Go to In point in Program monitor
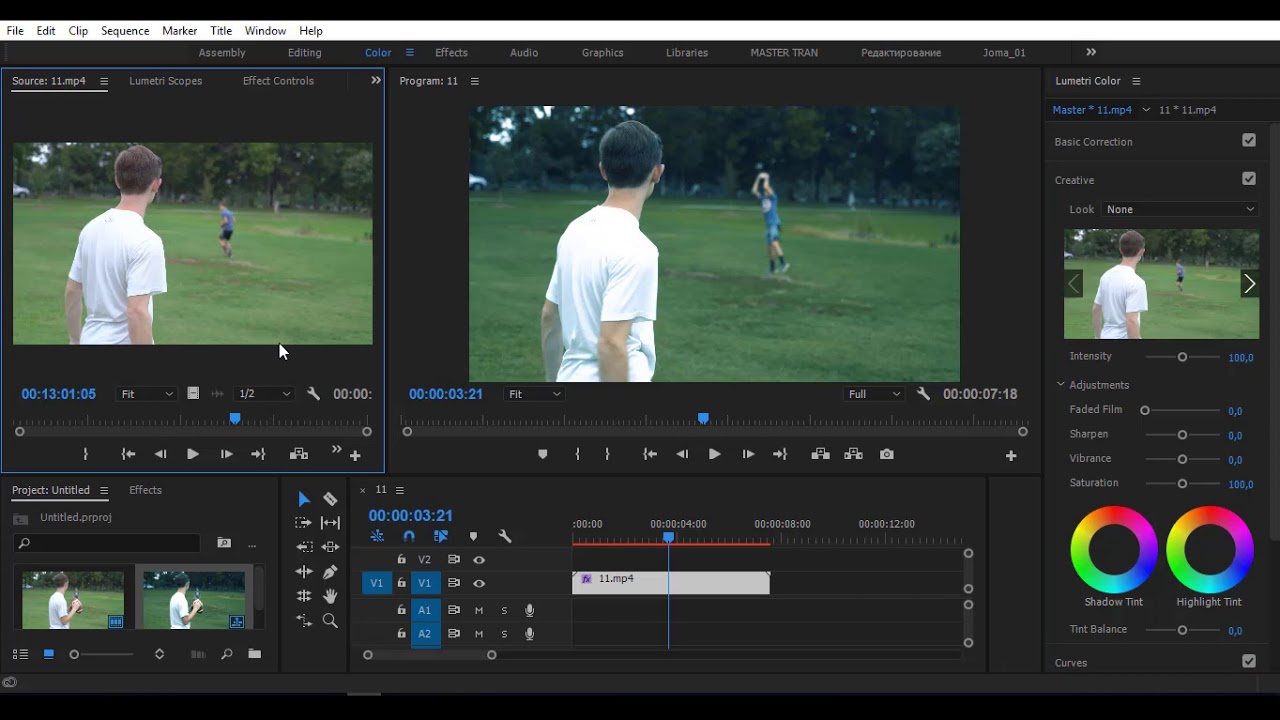Image resolution: width=1280 pixels, height=720 pixels. tap(650, 454)
